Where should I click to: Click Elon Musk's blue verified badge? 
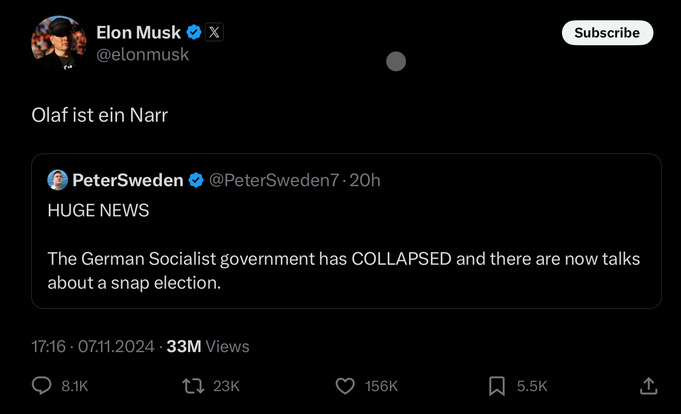click(194, 33)
